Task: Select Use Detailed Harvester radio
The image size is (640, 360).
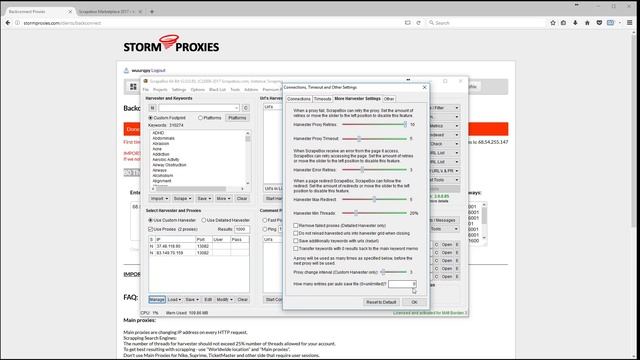Action: (204, 220)
